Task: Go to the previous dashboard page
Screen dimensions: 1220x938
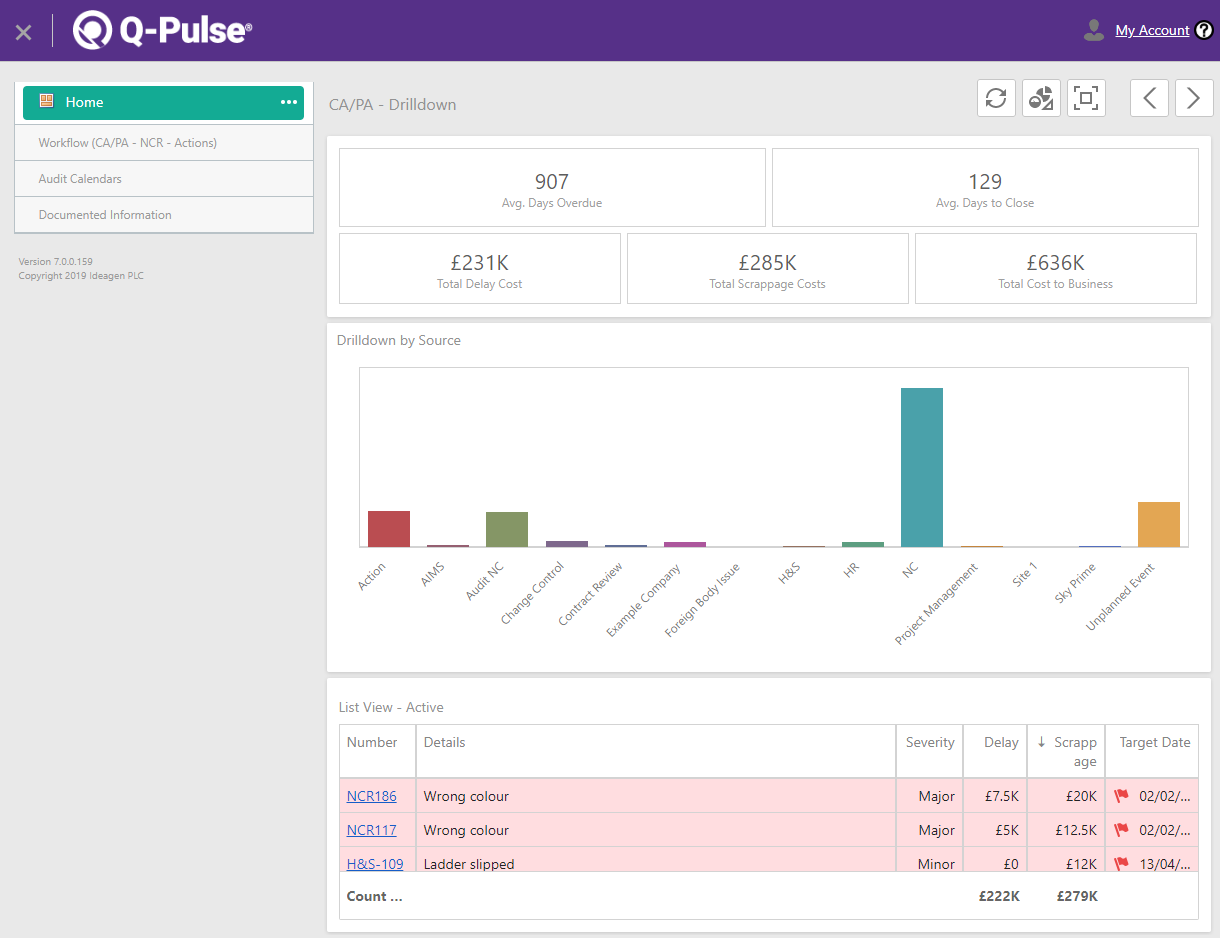Action: tap(1149, 97)
